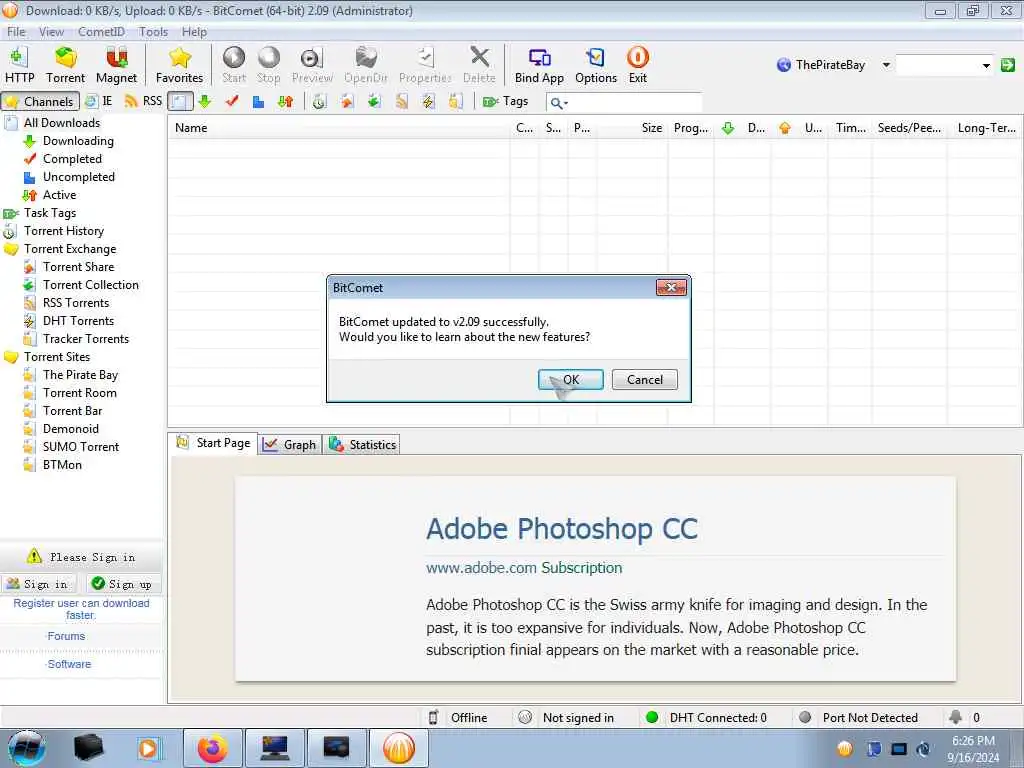The width and height of the screenshot is (1024, 768).
Task: Open the Torrent file toolbar button
Action: point(65,65)
